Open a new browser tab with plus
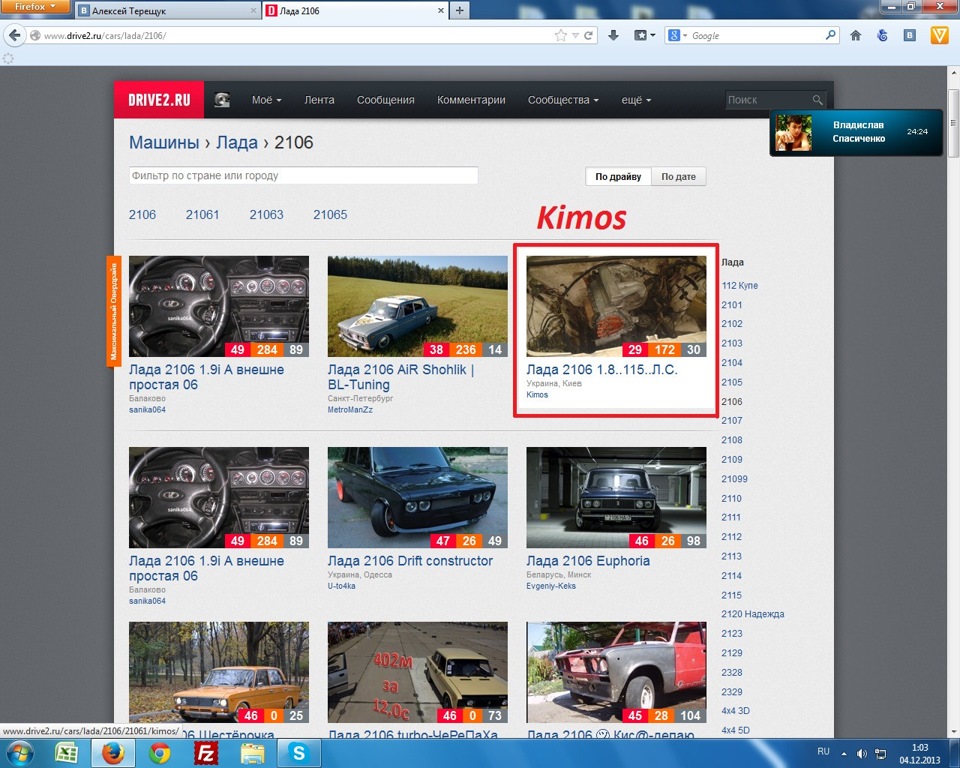 click(x=459, y=10)
